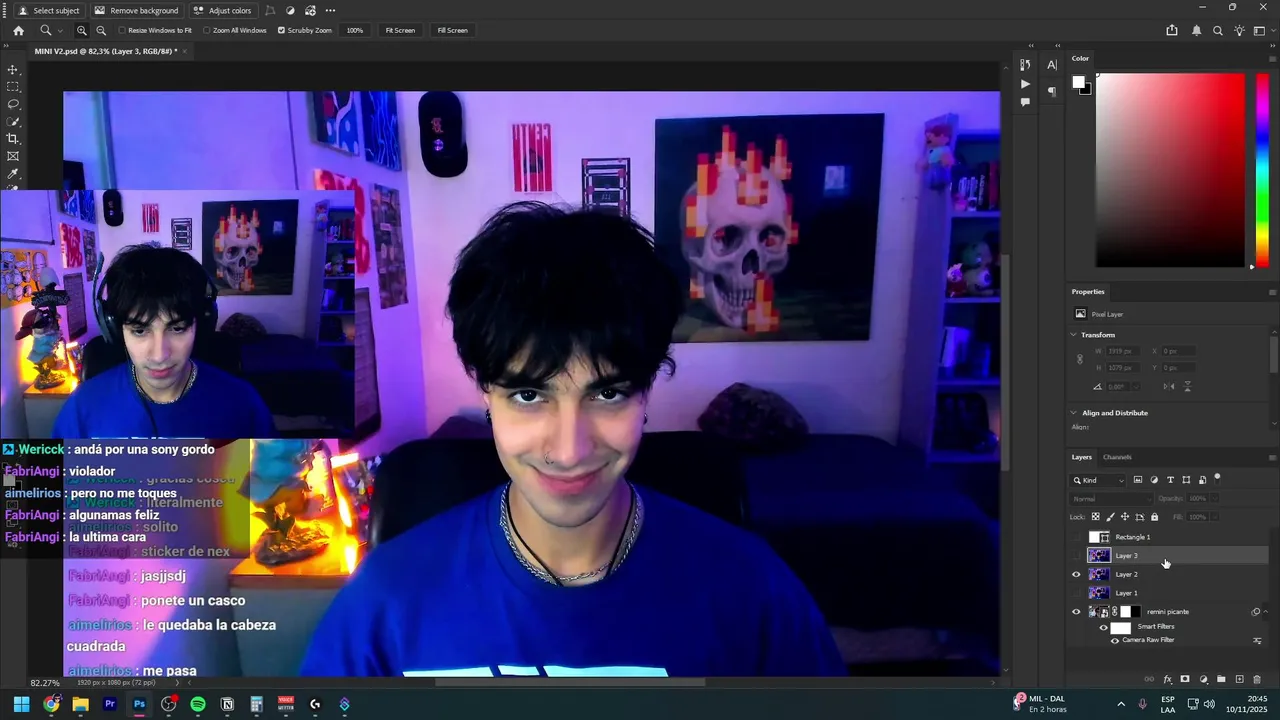Open the more options ellipsis menu
1280x720 pixels.
point(331,10)
